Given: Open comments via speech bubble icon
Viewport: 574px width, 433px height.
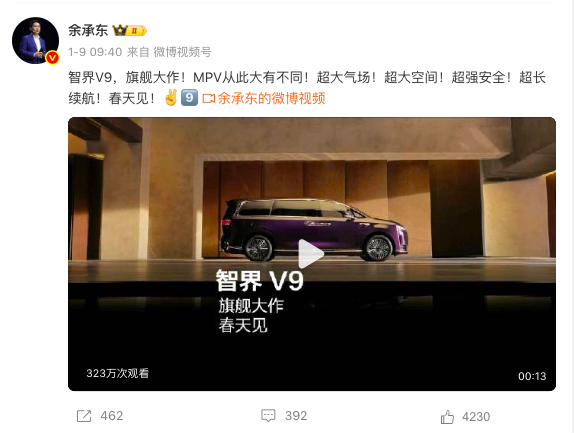Looking at the screenshot, I should (268, 416).
